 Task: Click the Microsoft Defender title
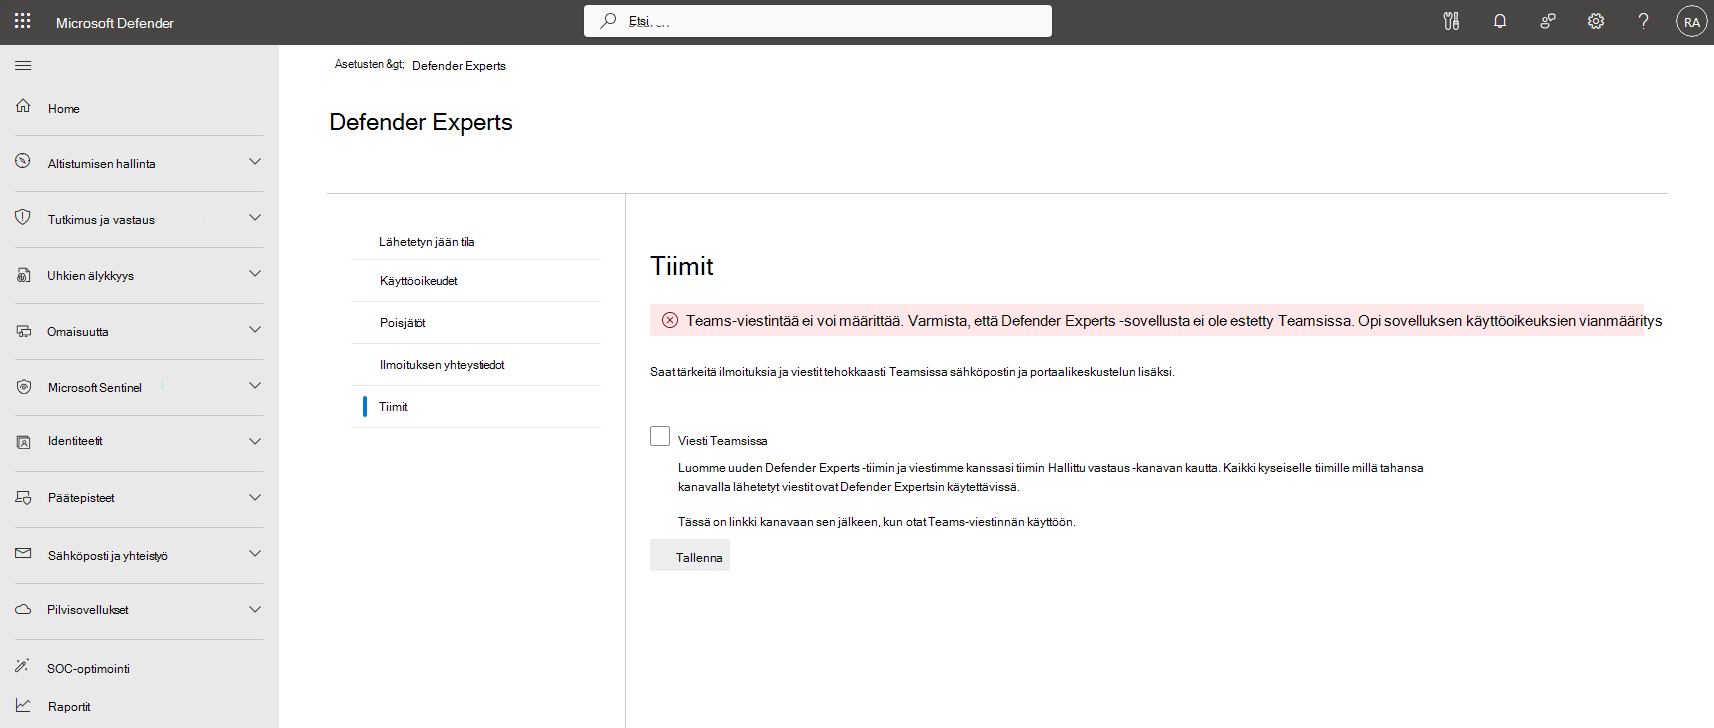[115, 23]
